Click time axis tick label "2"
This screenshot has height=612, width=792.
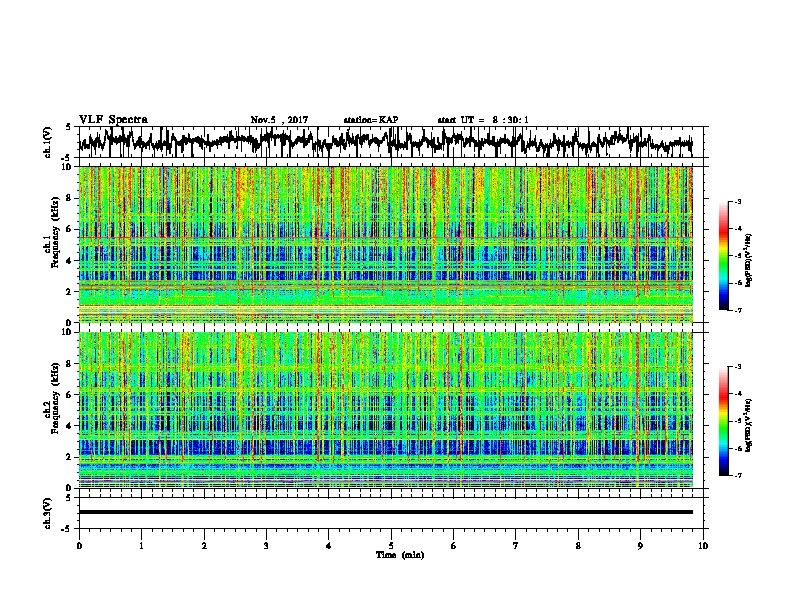pos(204,546)
